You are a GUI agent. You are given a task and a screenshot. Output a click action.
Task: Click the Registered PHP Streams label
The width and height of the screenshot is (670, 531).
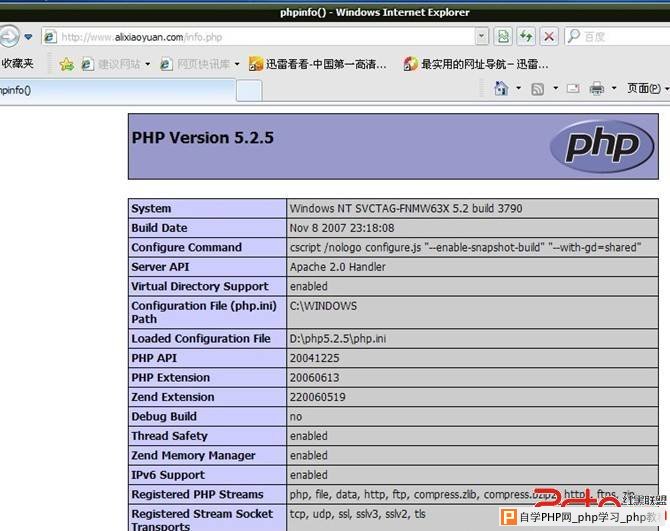[197, 494]
